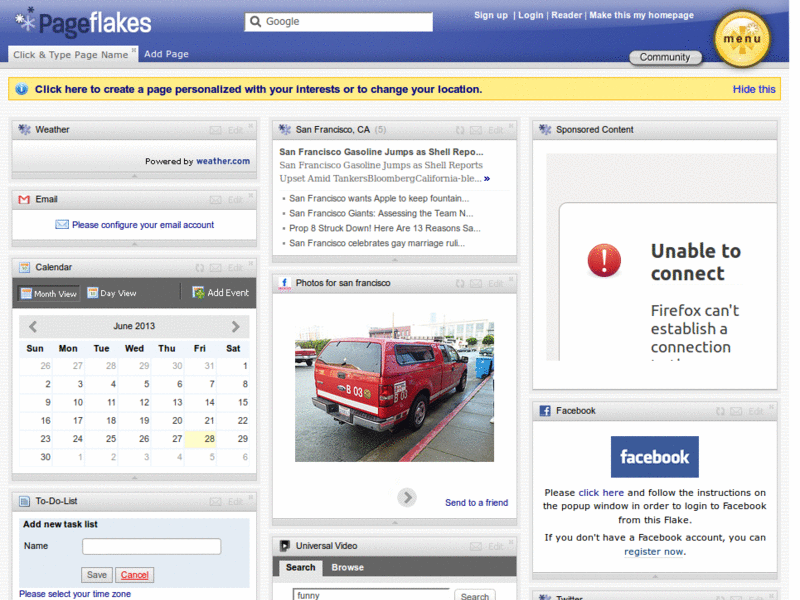Click the blue info icon in yellow banner

point(21,89)
